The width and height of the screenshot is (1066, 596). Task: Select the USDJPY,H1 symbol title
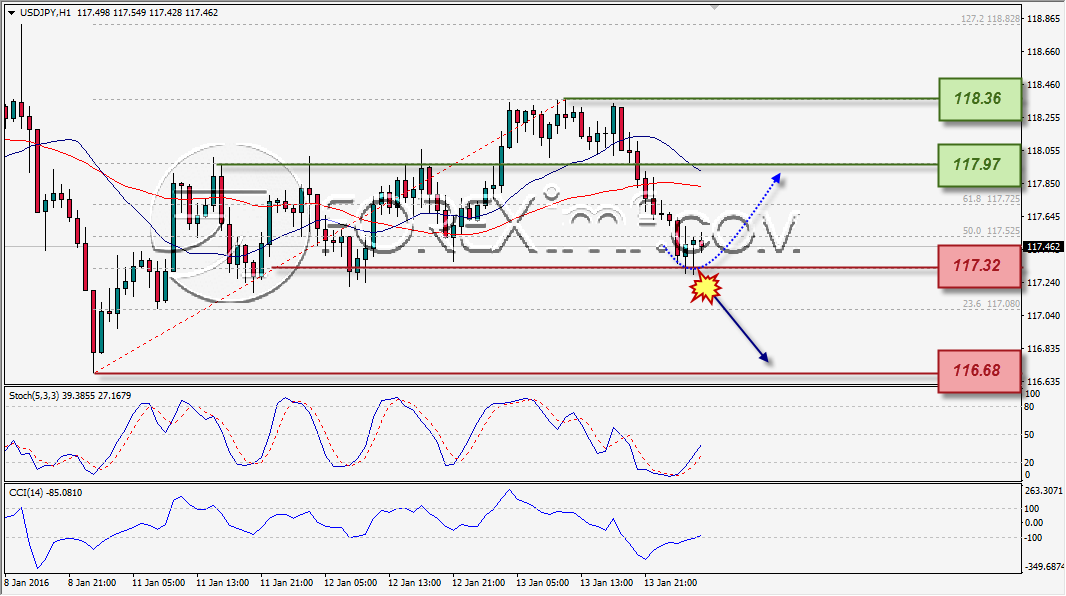point(45,13)
